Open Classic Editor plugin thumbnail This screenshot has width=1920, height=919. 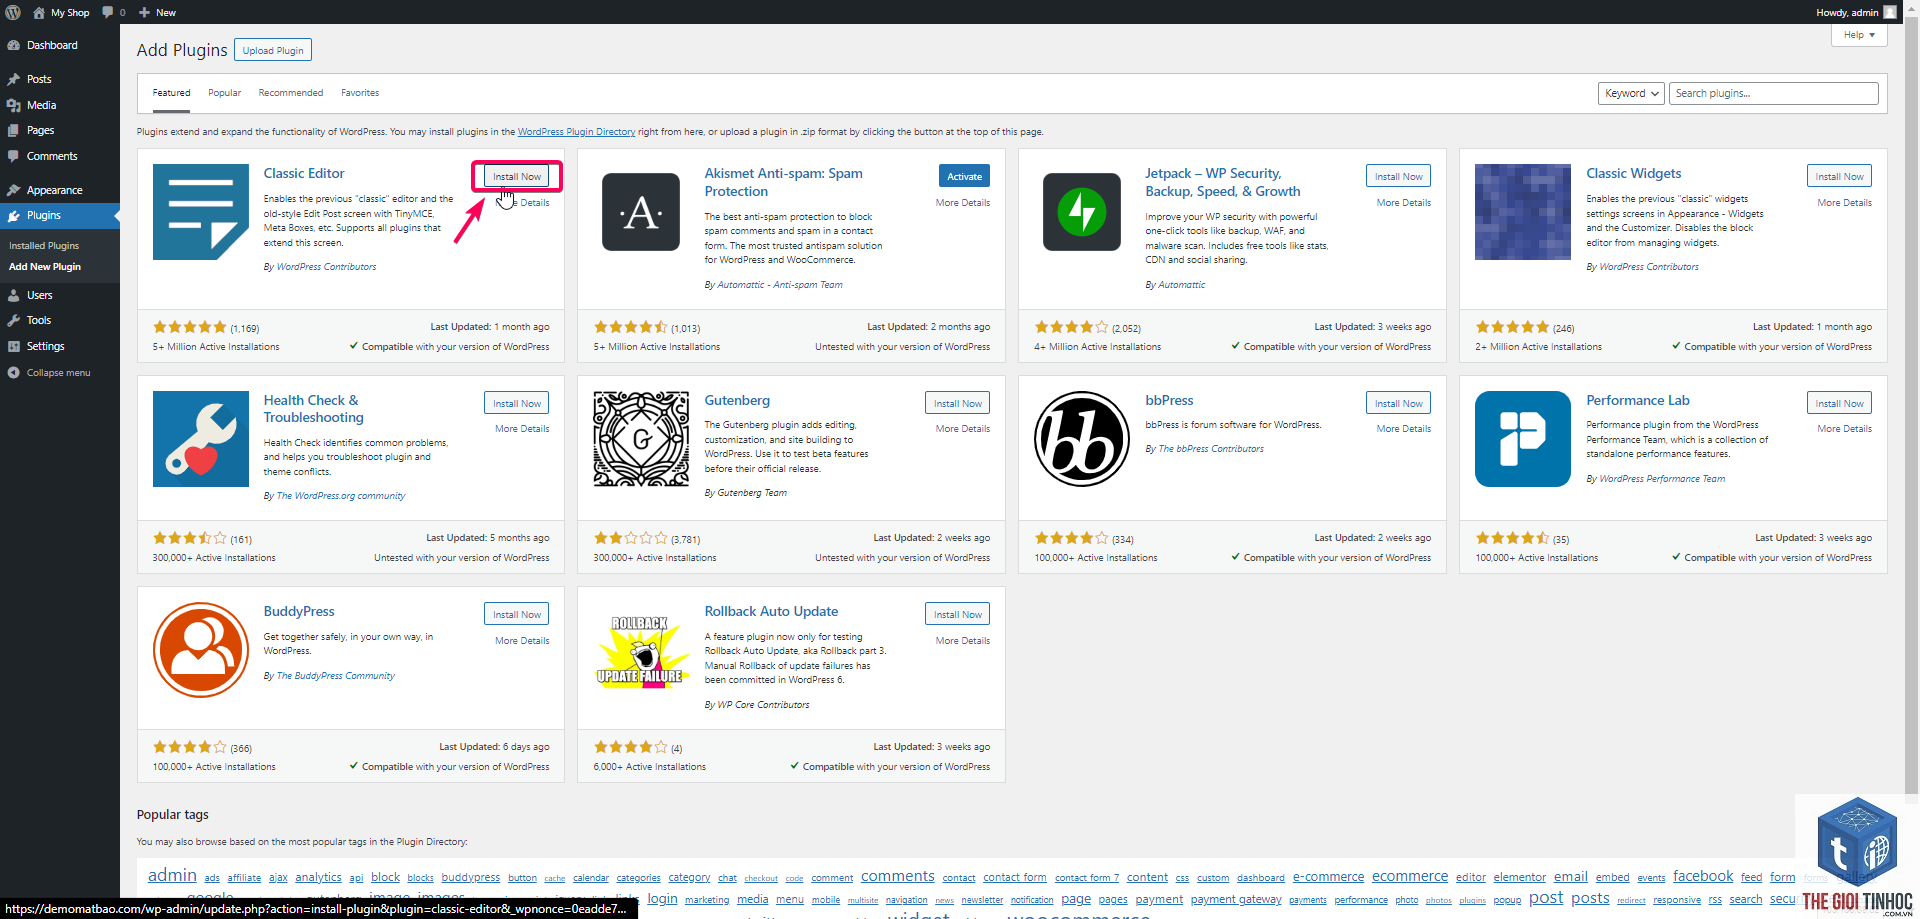(201, 212)
